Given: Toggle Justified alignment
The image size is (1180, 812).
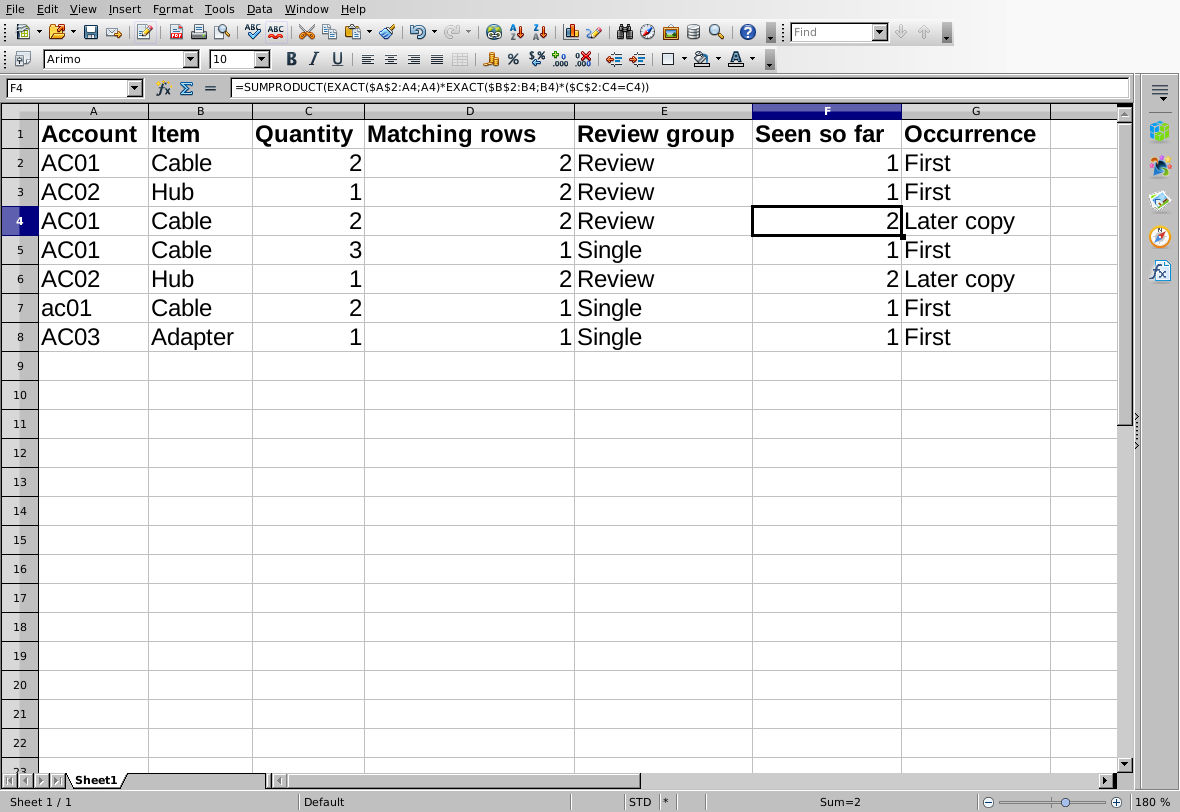Looking at the screenshot, I should 436,59.
